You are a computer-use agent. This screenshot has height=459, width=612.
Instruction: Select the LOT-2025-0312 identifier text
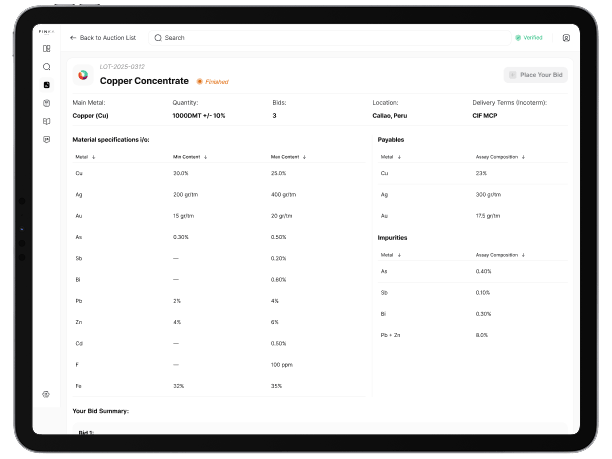point(122,67)
